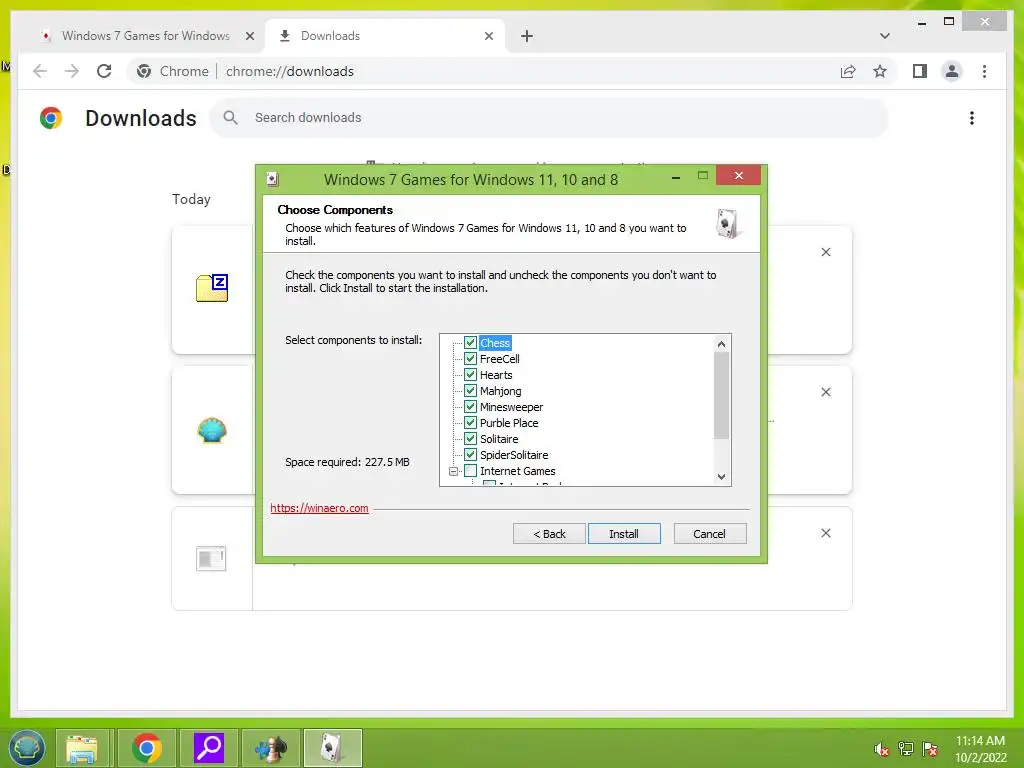Open the winaero.com link

pyautogui.click(x=319, y=508)
